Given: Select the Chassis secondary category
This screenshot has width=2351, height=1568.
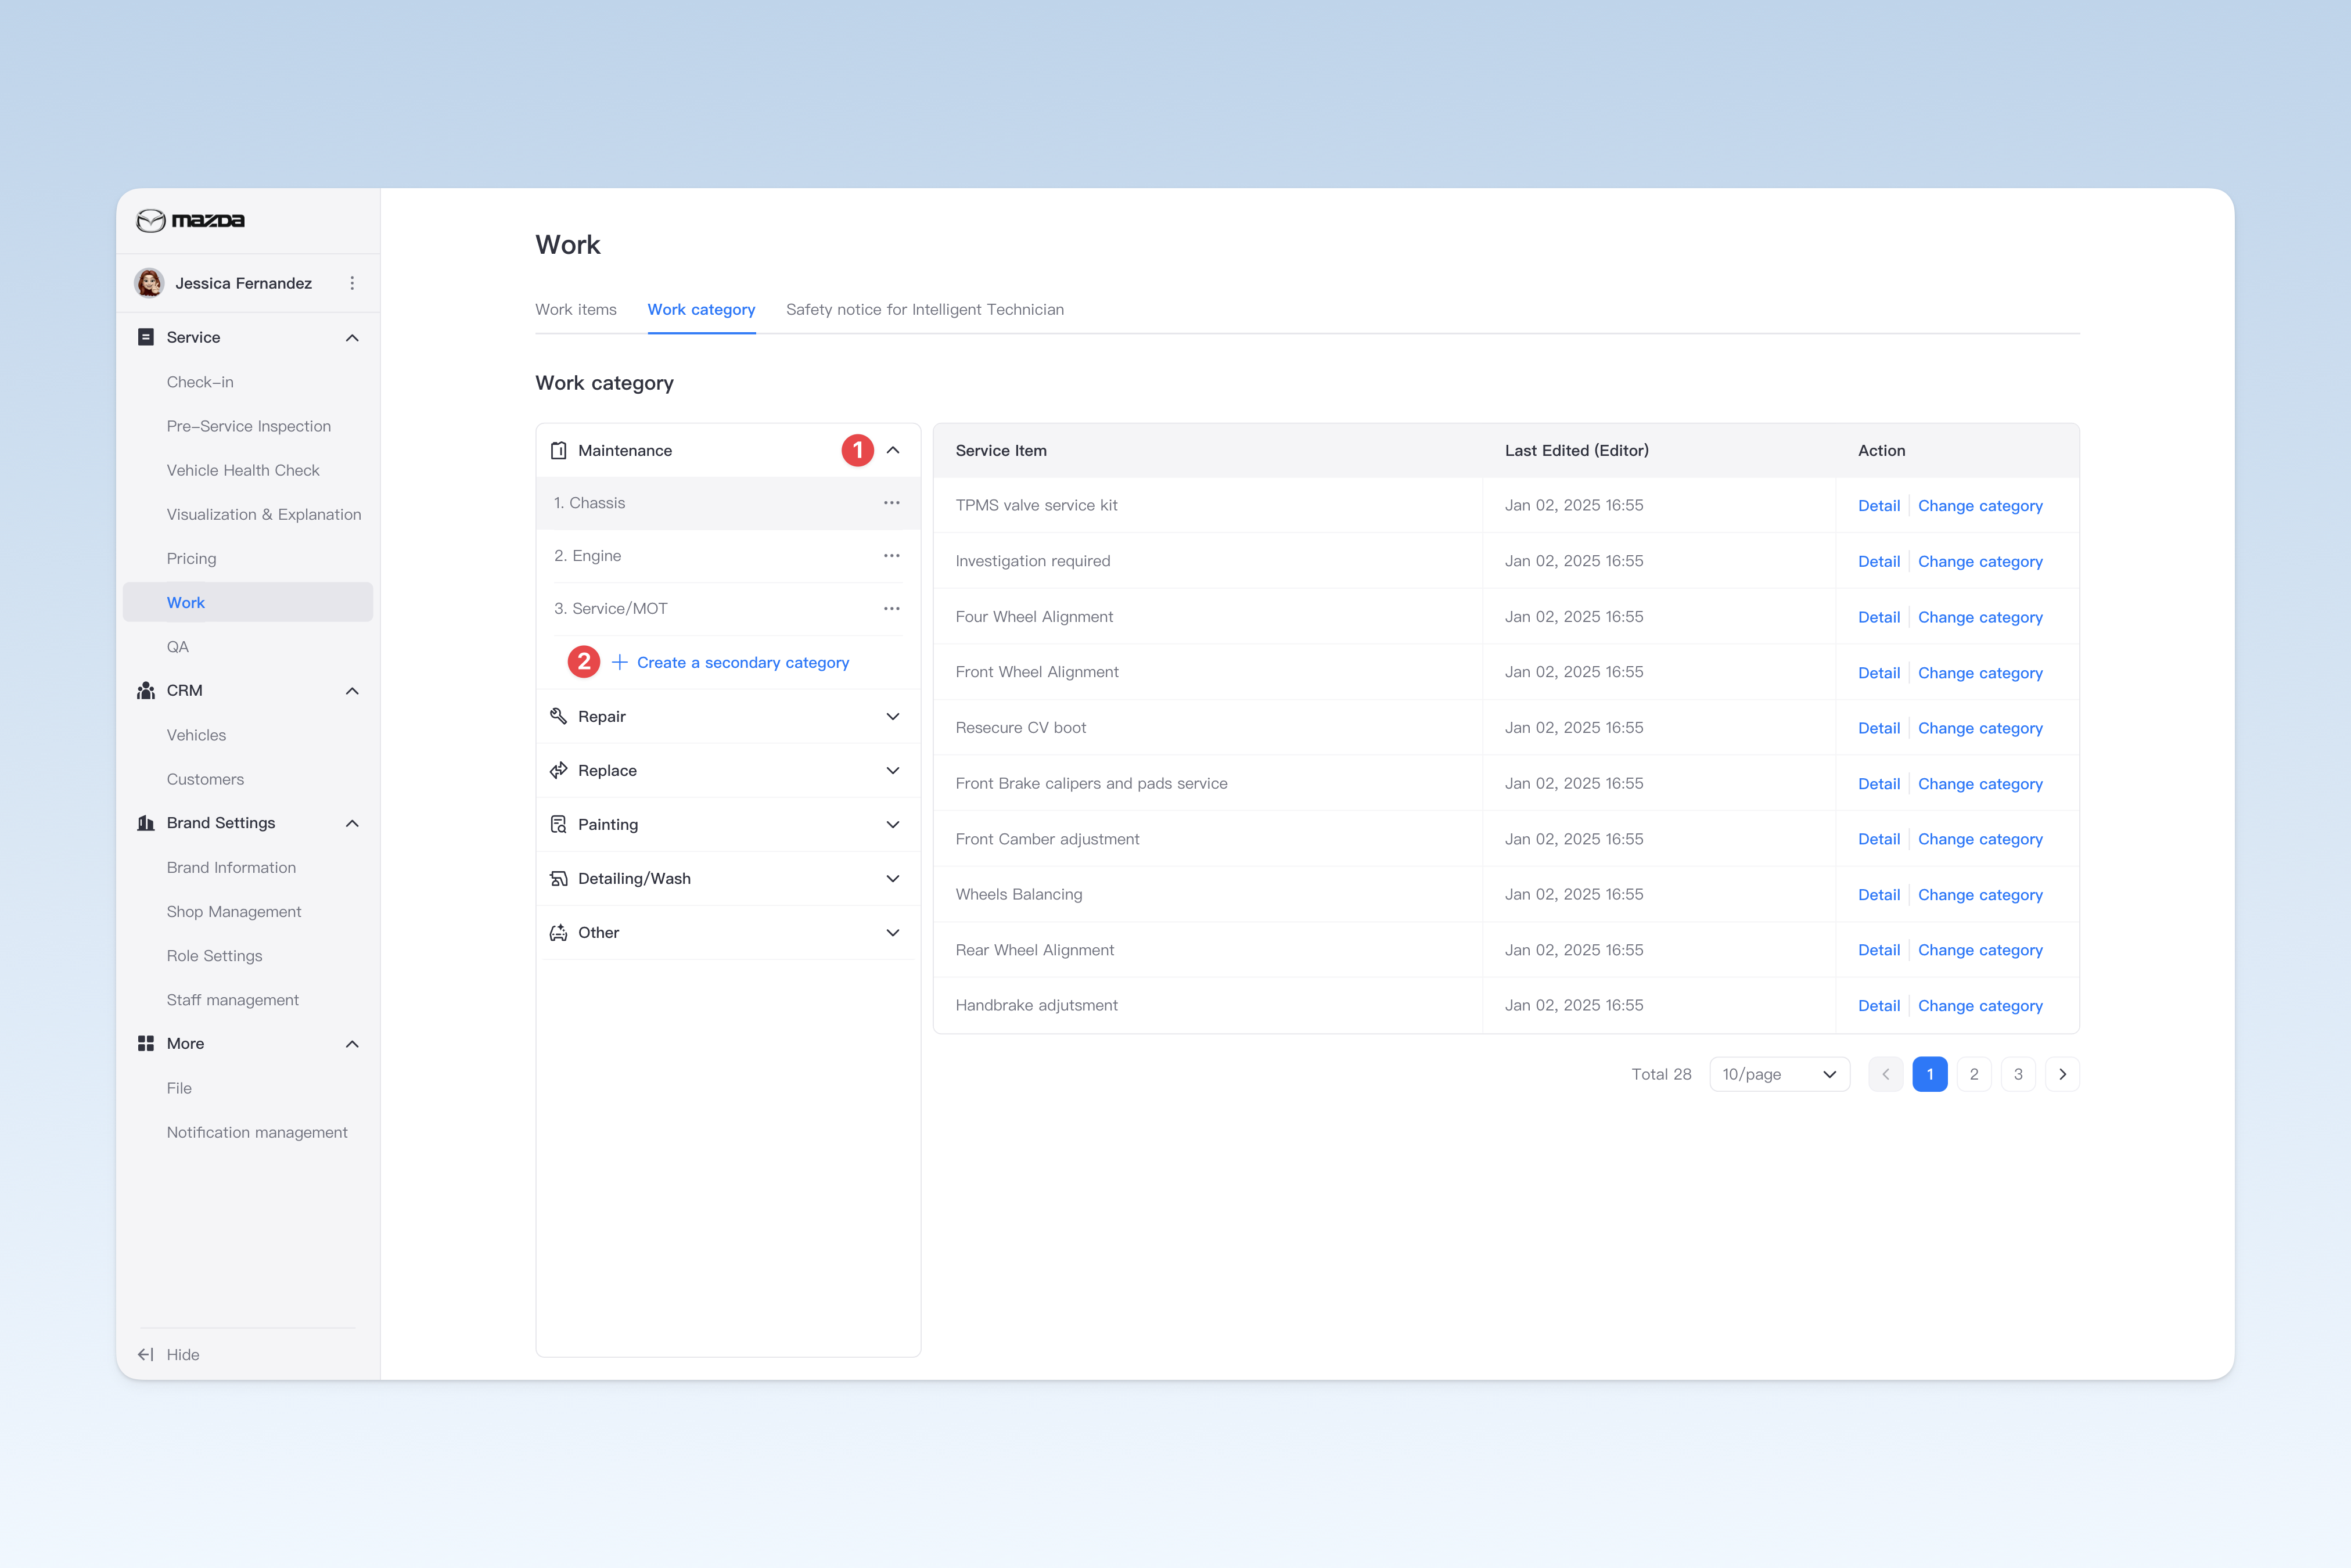Looking at the screenshot, I should (x=728, y=503).
